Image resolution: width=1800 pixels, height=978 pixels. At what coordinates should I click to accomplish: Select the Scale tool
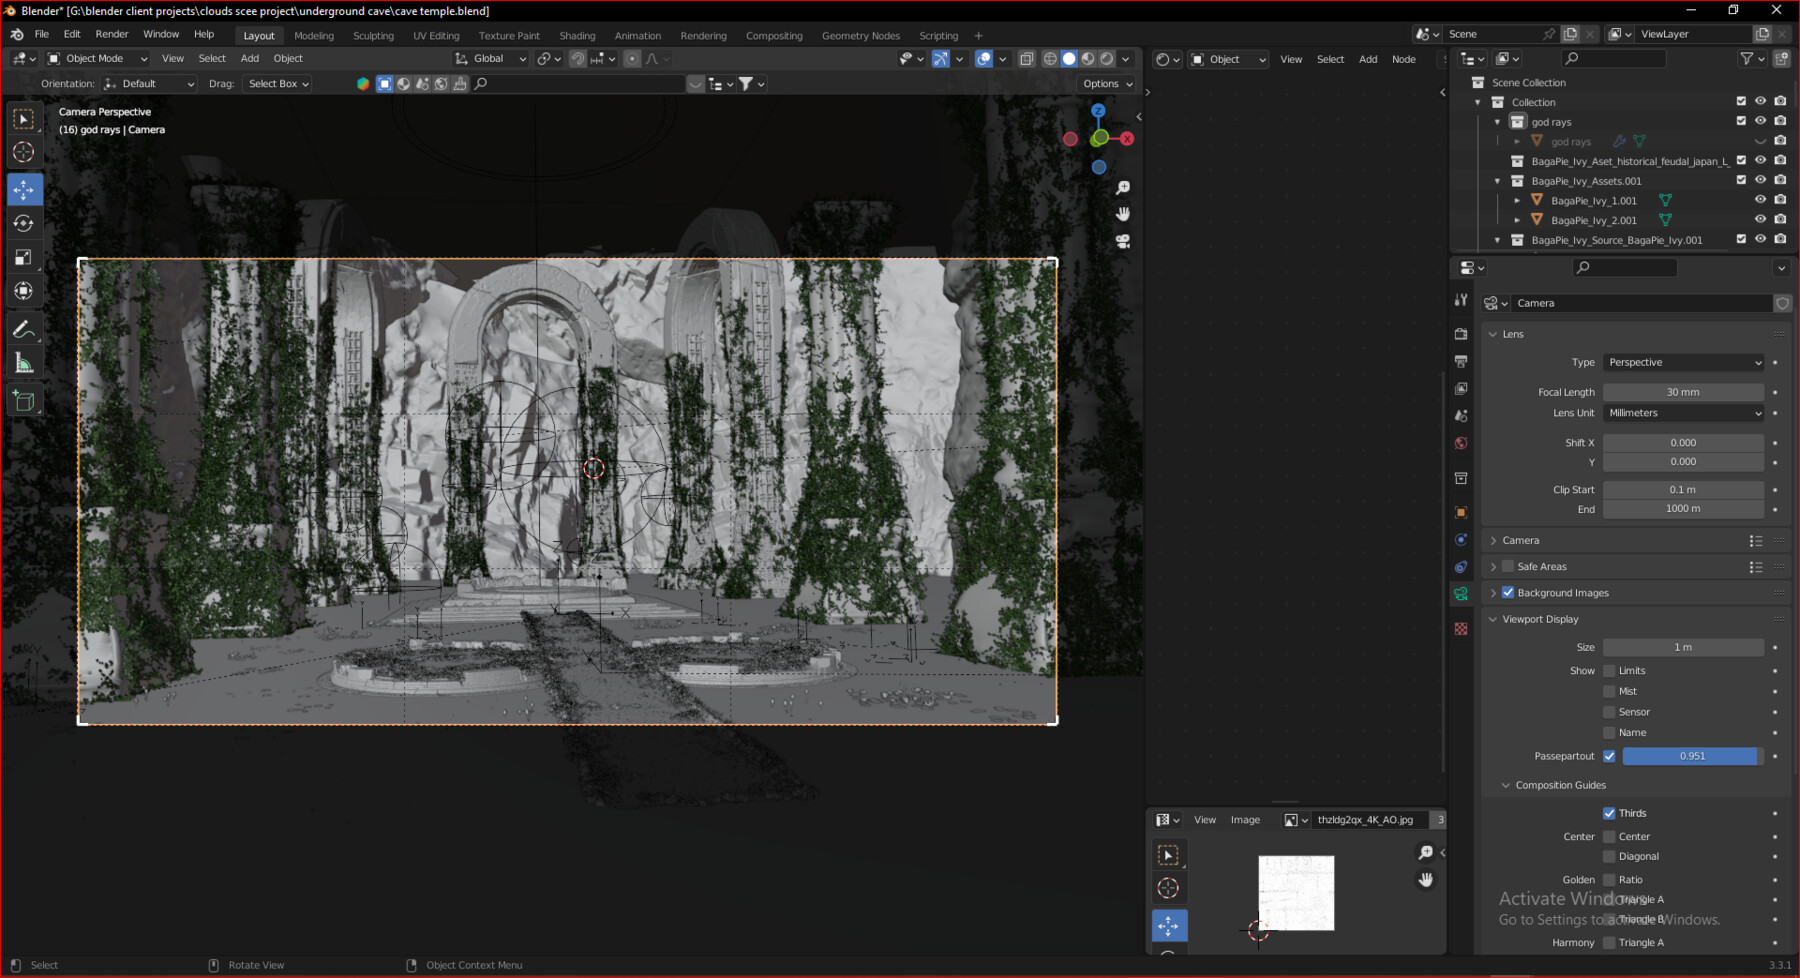24,258
